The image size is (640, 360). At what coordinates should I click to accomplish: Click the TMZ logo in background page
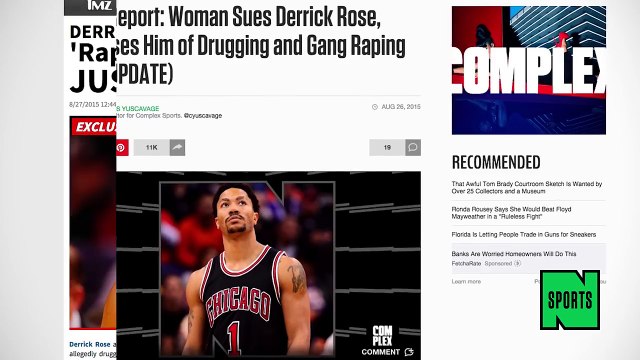(99, 6)
